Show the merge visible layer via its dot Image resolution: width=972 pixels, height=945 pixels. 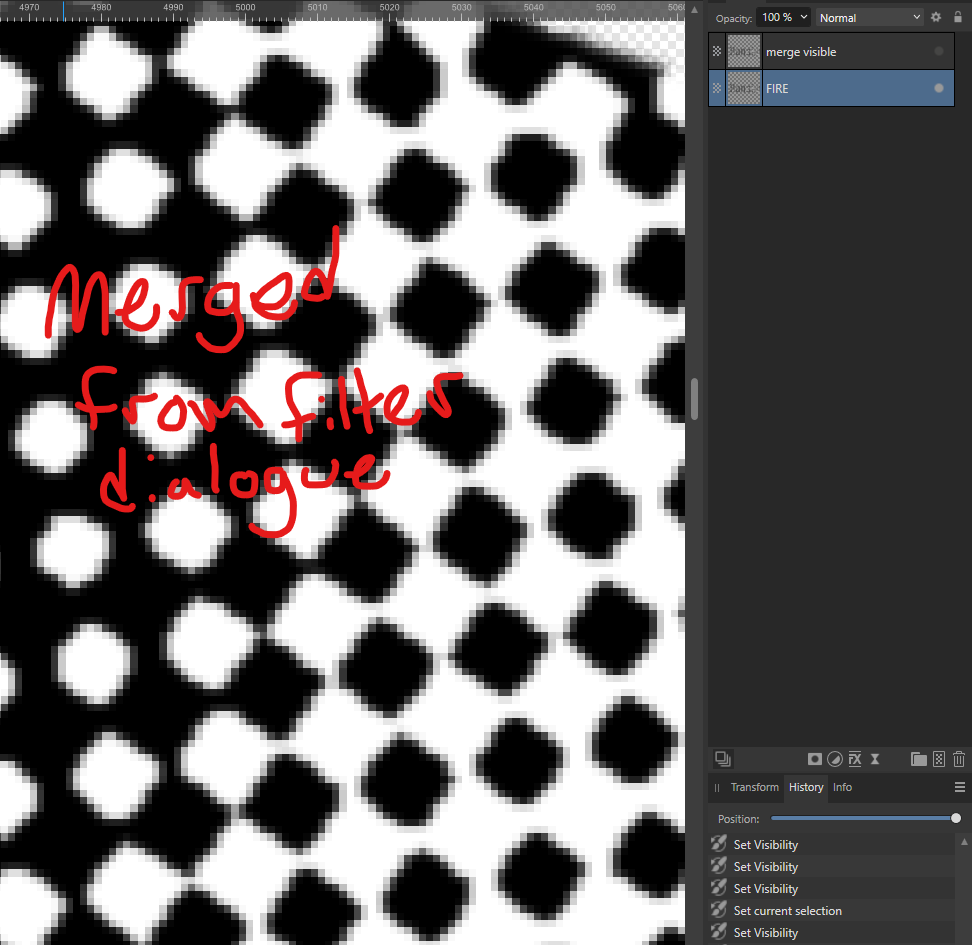[x=939, y=51]
